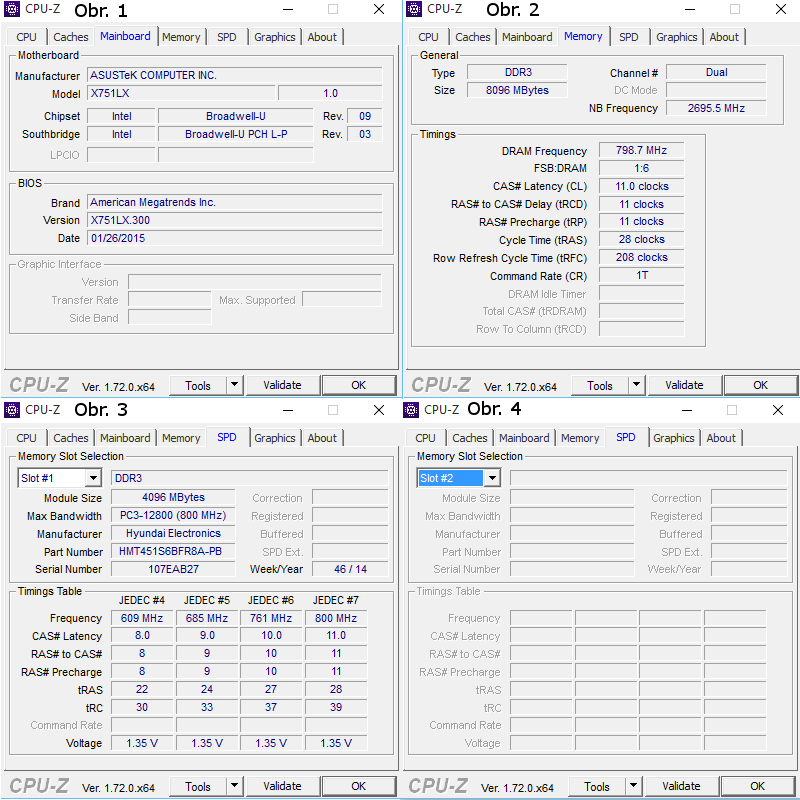Open Caches tab in Obr. 1 window
Image resolution: width=800 pixels, height=800 pixels.
coord(71,37)
